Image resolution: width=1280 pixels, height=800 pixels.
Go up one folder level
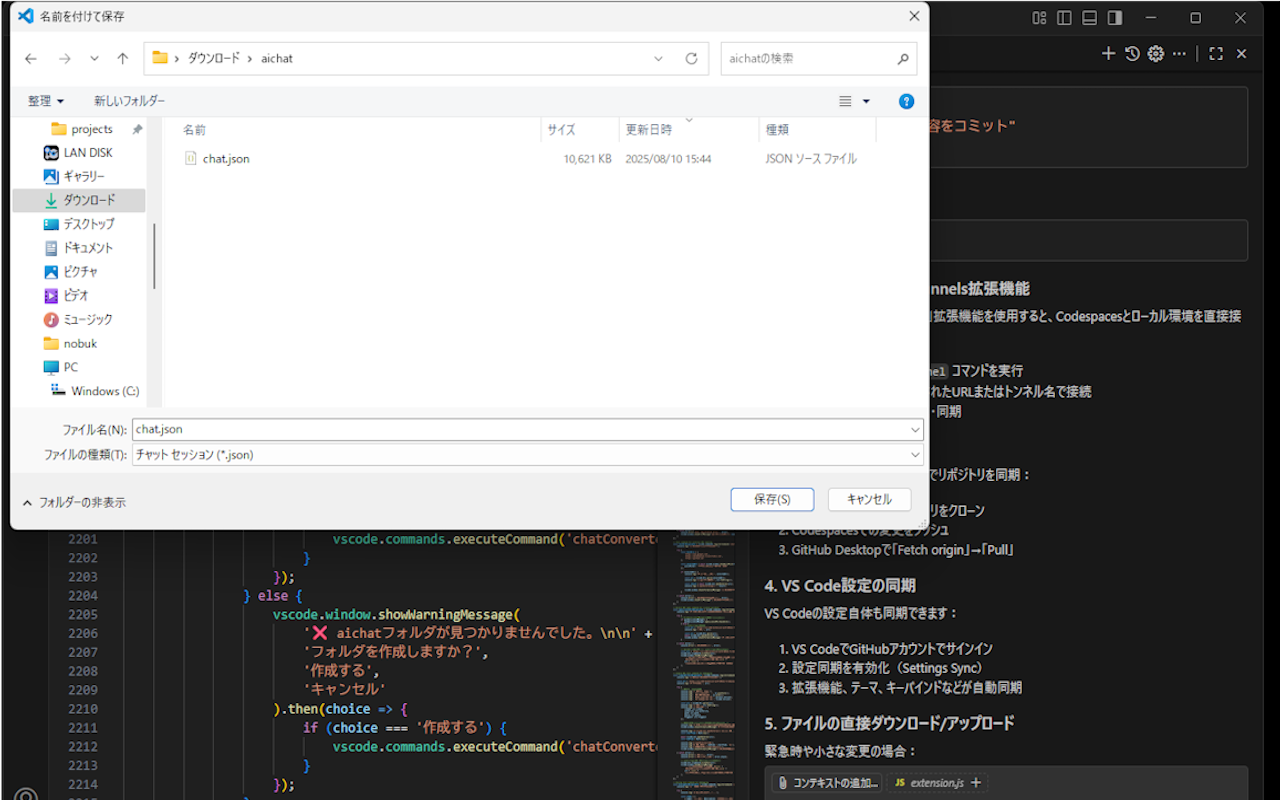[122, 59]
